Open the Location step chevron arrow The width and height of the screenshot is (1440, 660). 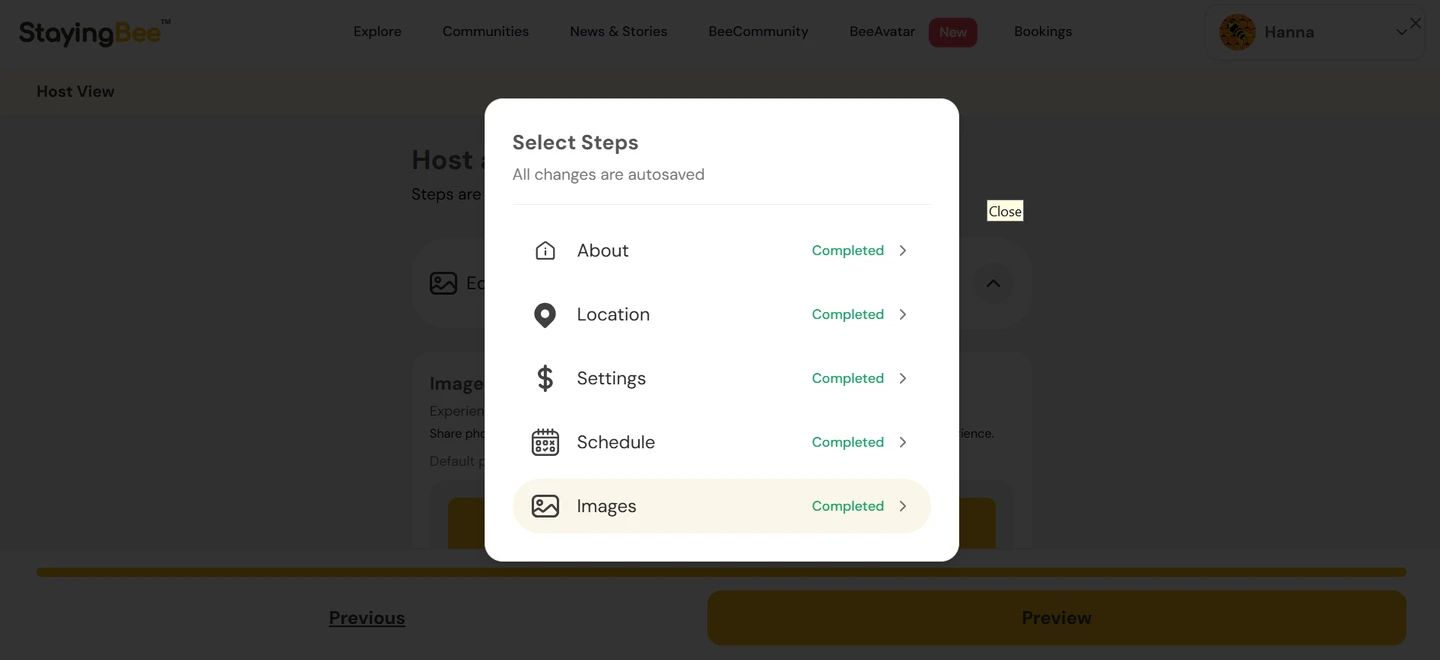click(903, 315)
